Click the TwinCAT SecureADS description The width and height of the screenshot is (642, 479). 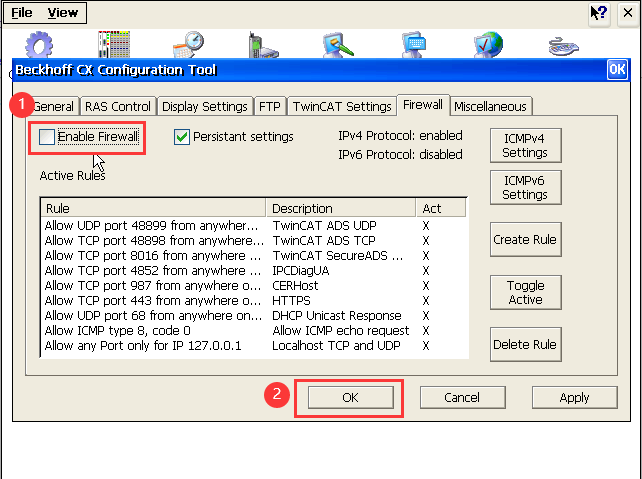[x=338, y=256]
